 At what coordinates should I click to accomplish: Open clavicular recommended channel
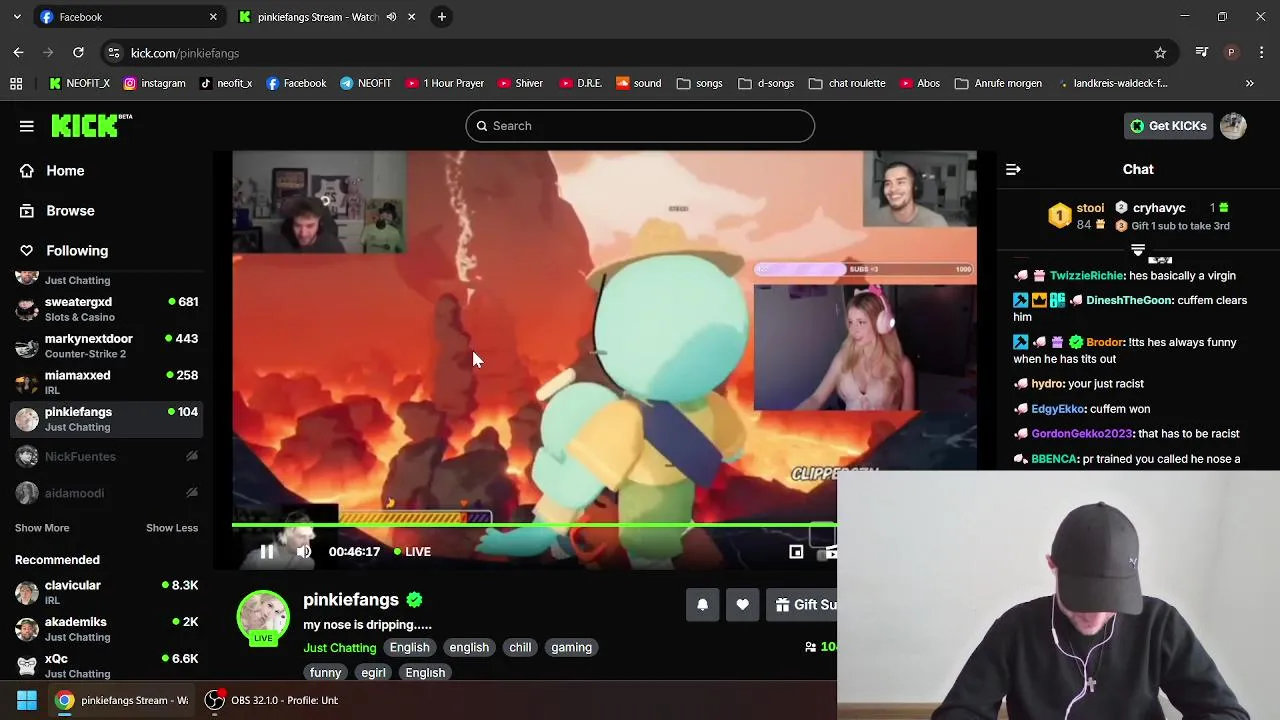click(107, 593)
